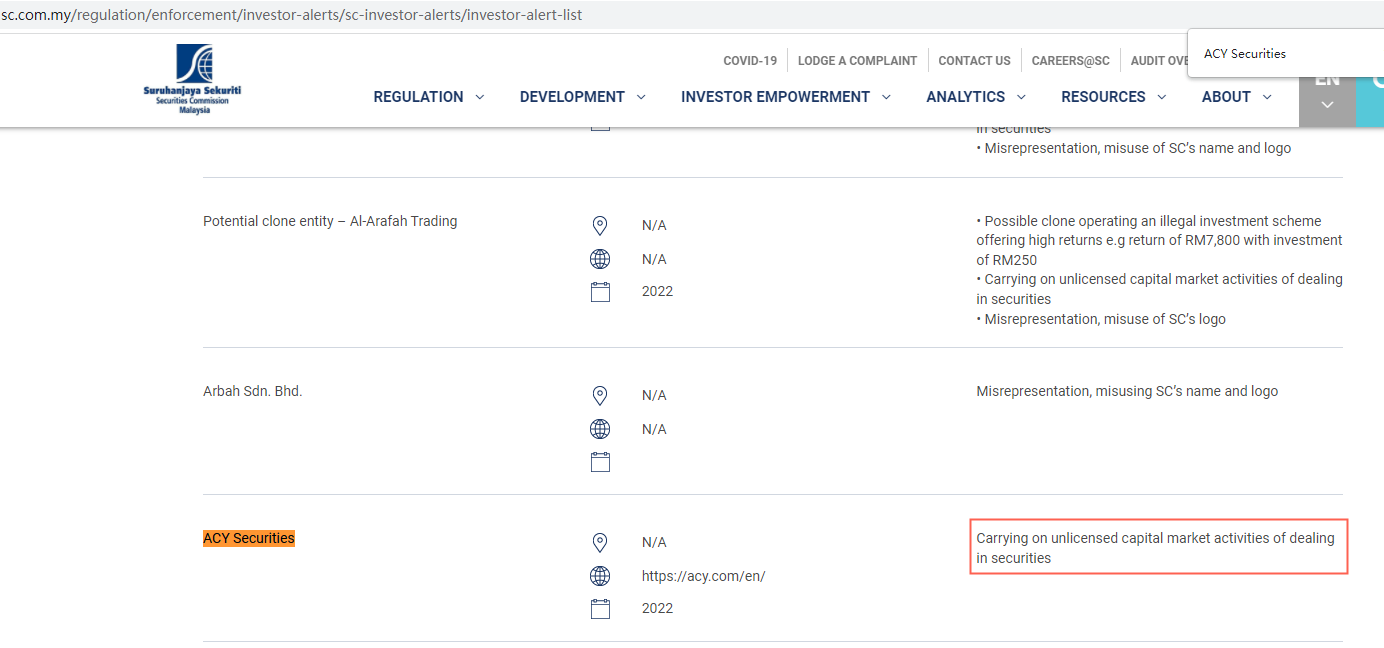Select 'Potential clone entity – Al-Arafah Trading' name

tap(330, 221)
